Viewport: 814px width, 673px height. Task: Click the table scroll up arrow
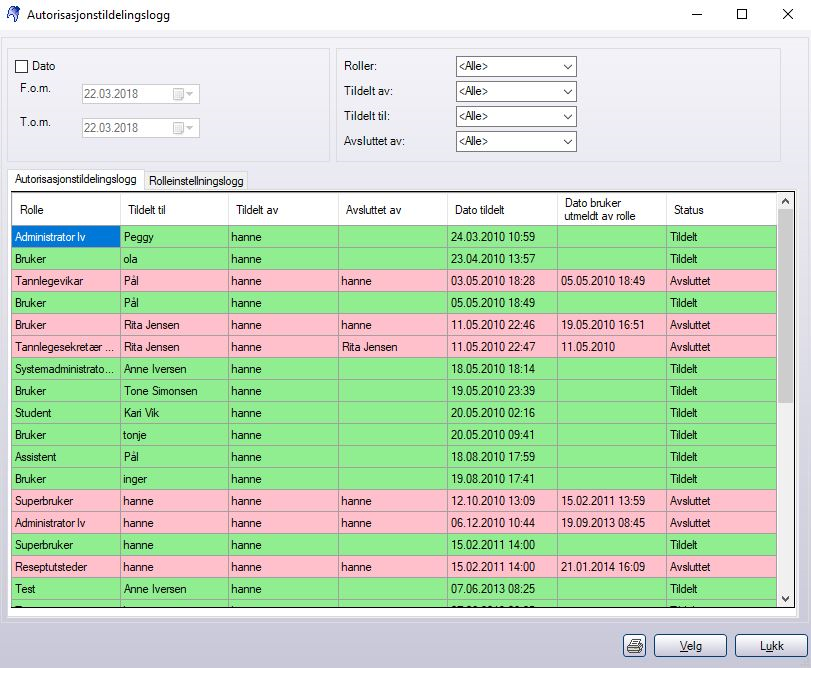pos(785,201)
